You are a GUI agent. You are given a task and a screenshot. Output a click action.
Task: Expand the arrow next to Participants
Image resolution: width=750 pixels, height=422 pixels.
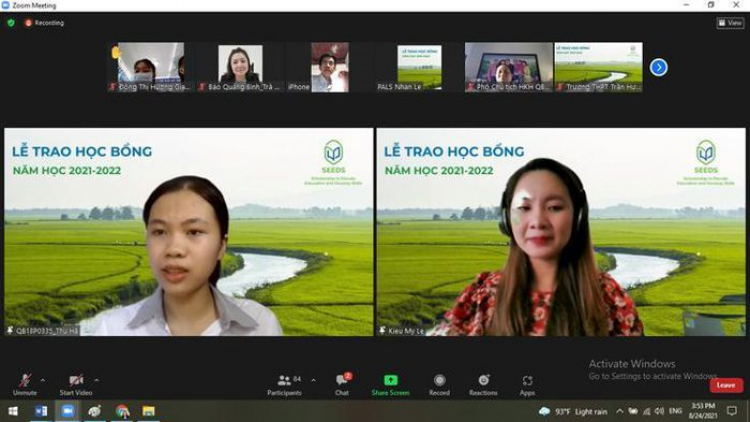coord(313,380)
